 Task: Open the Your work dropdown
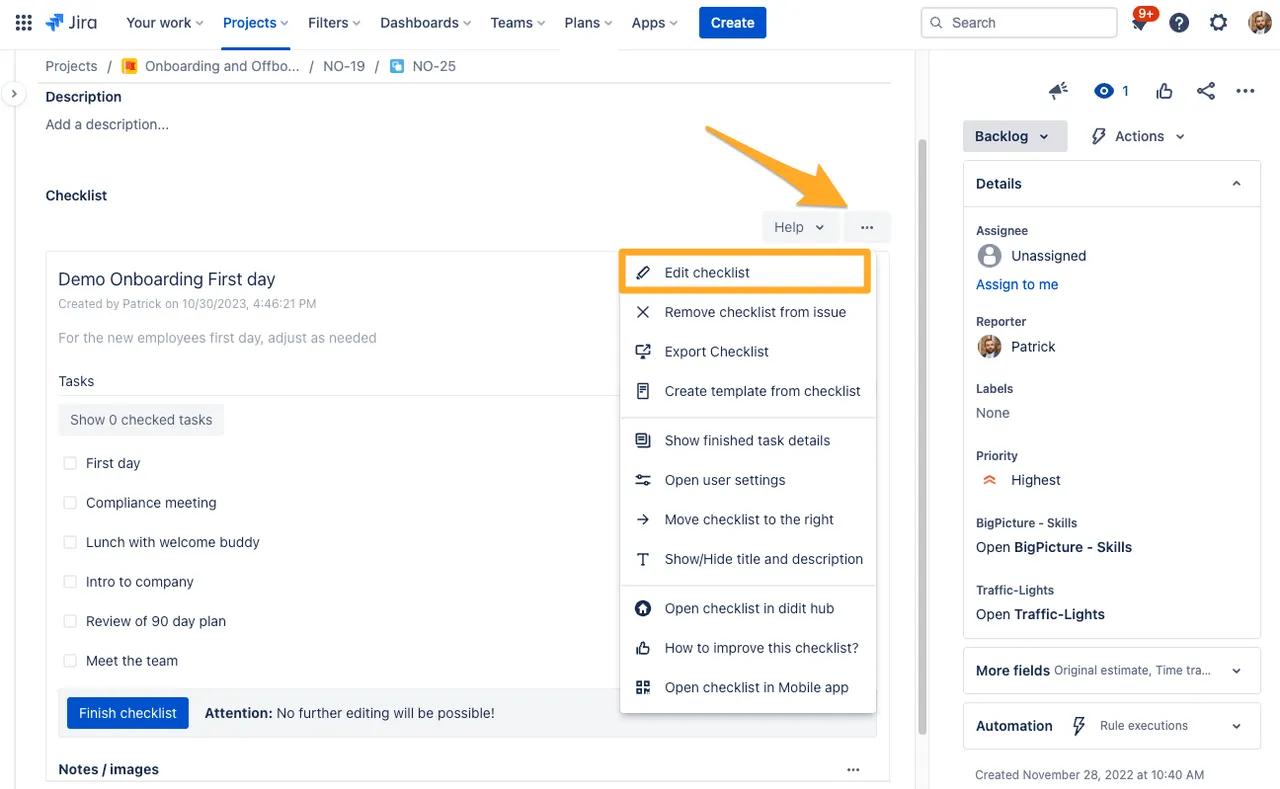point(165,22)
